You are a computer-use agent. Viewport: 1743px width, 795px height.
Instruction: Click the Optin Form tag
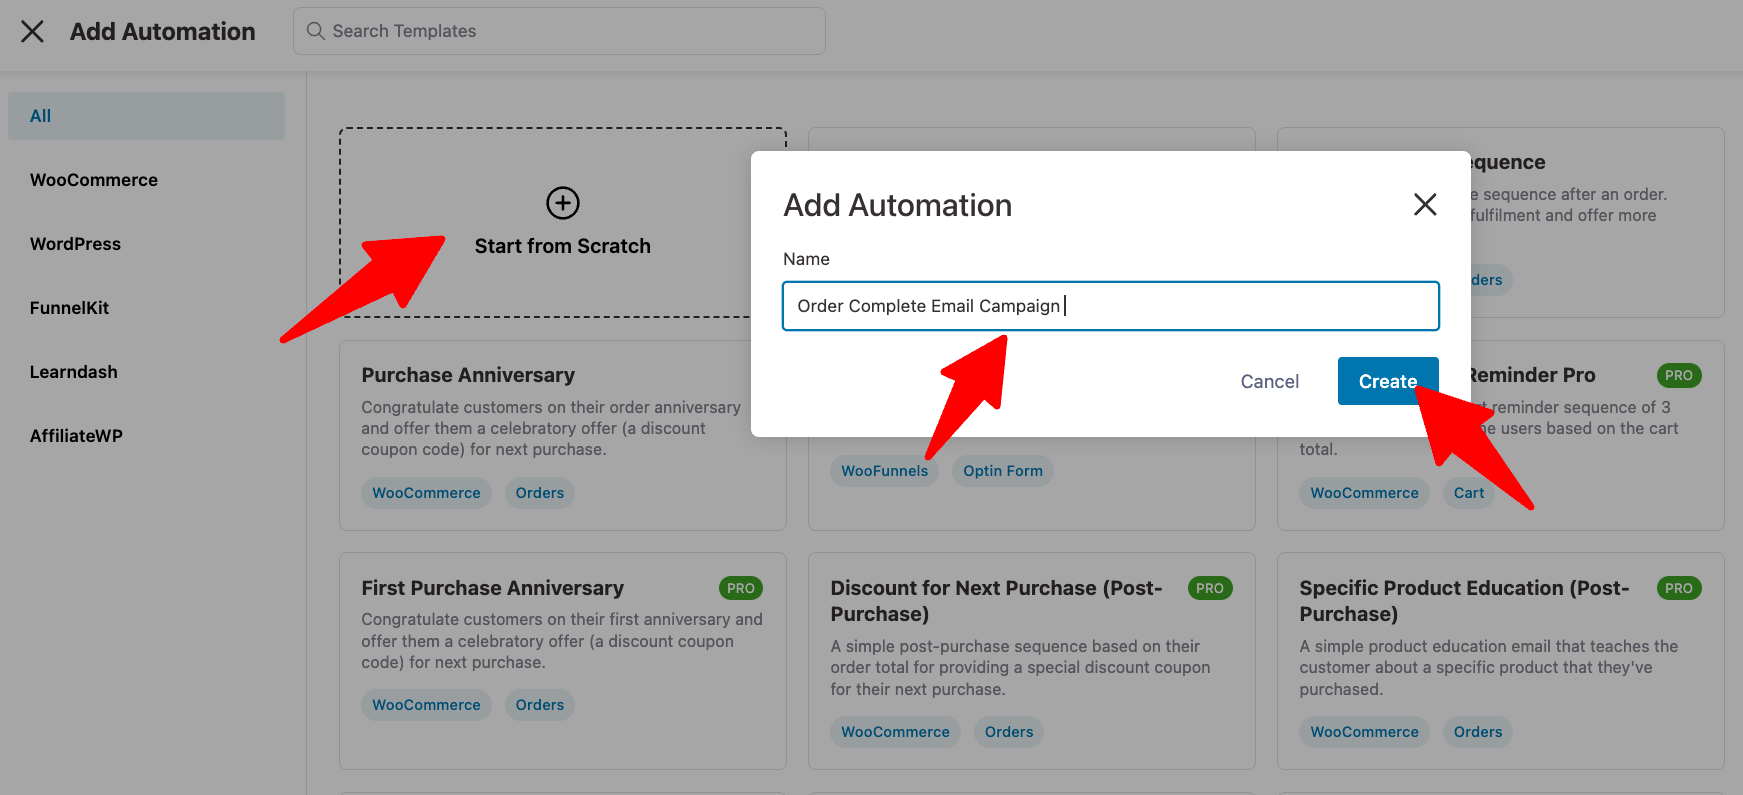(1002, 470)
